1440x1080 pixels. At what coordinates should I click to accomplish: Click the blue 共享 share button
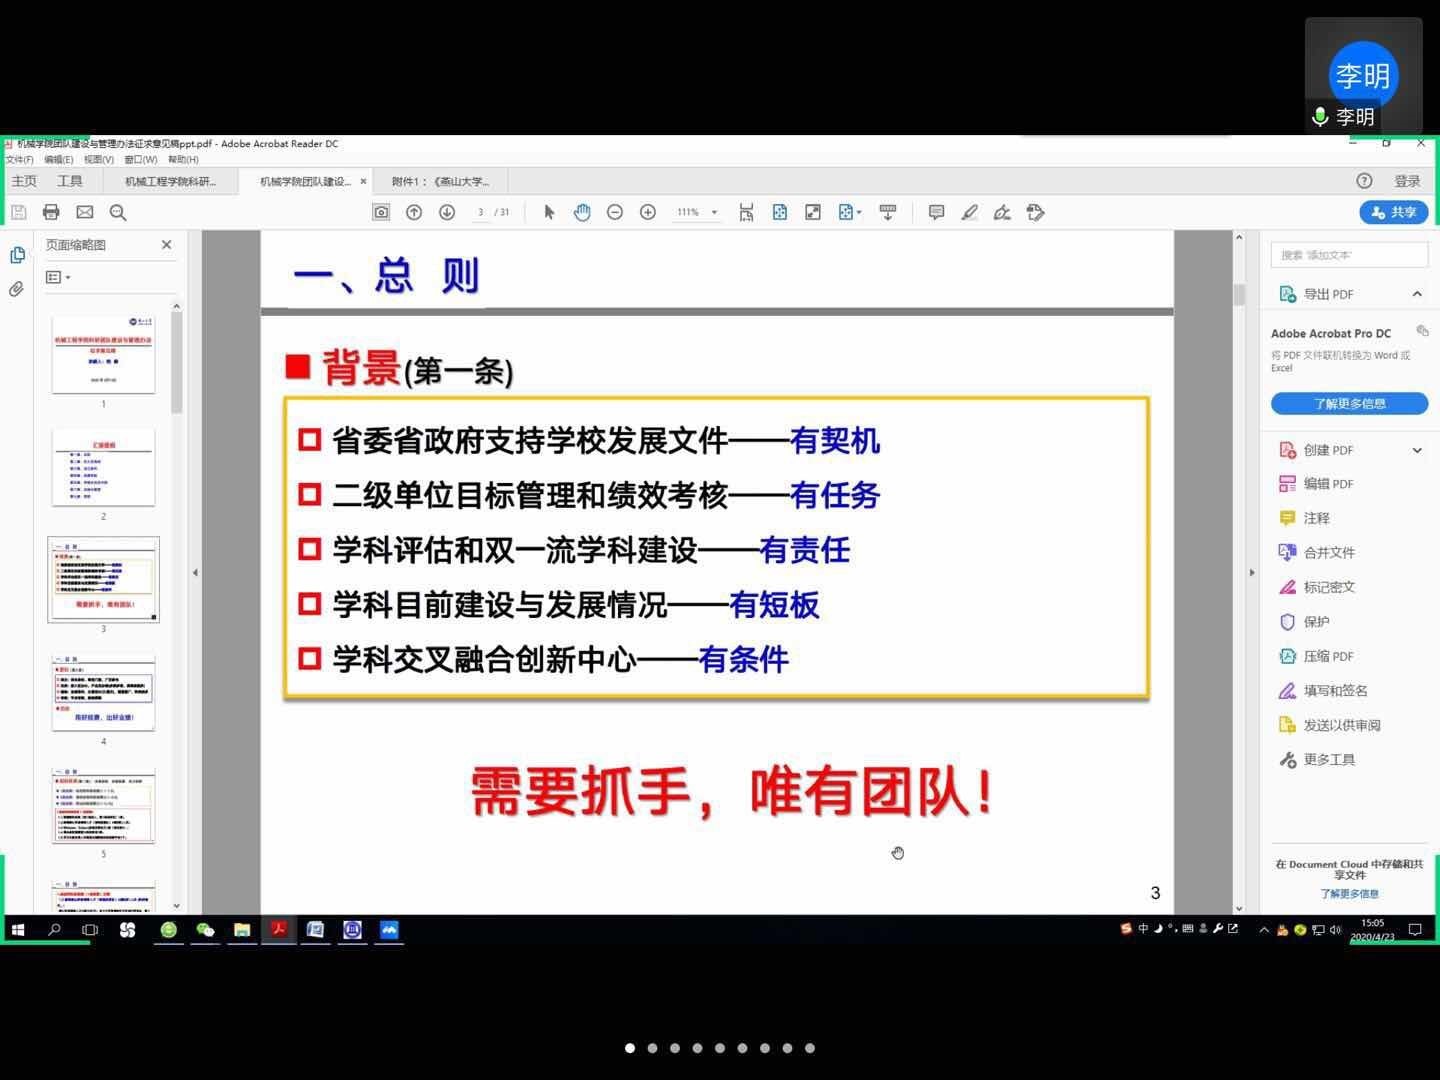point(1394,212)
